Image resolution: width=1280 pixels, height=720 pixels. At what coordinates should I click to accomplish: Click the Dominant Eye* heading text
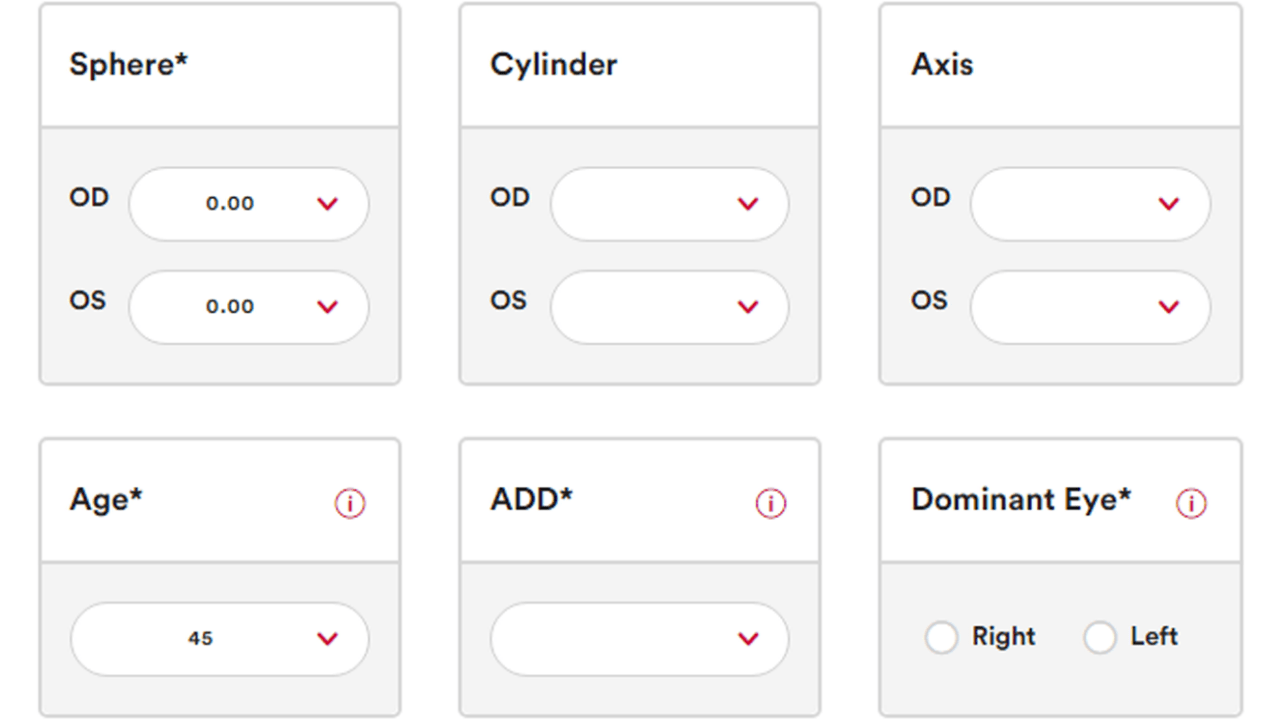tap(1021, 500)
